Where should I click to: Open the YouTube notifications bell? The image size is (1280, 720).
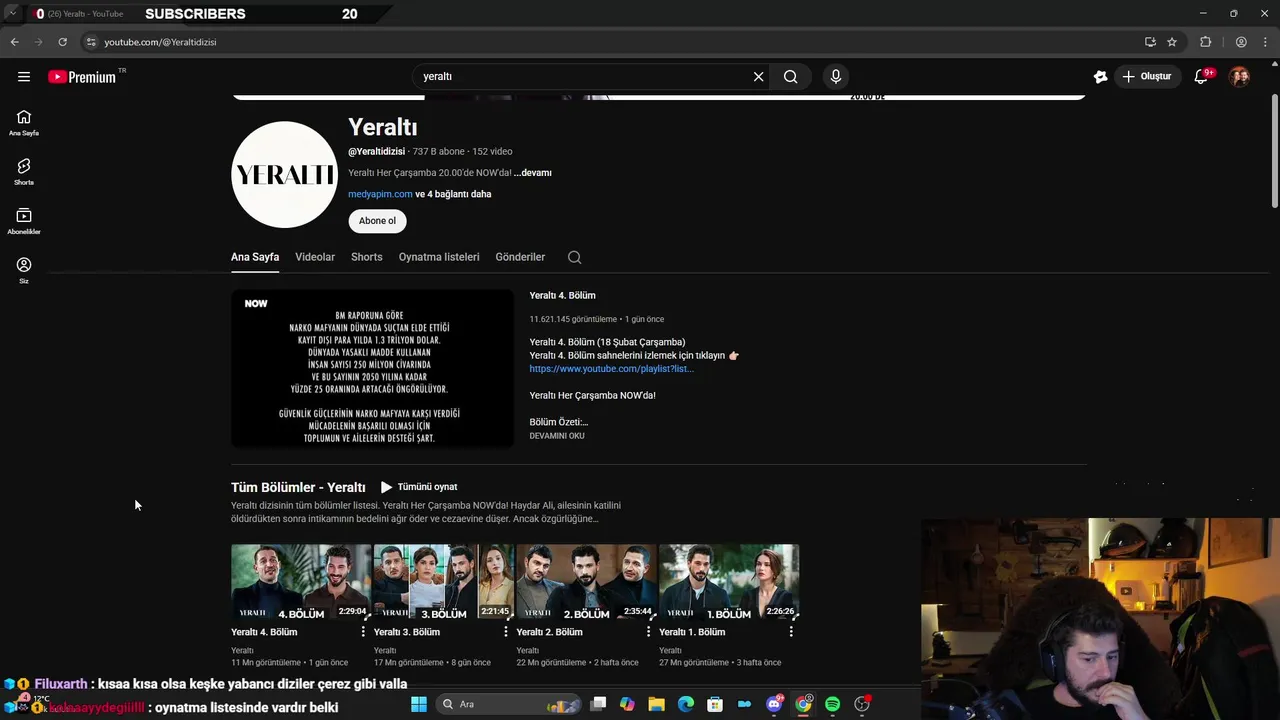coord(1202,77)
